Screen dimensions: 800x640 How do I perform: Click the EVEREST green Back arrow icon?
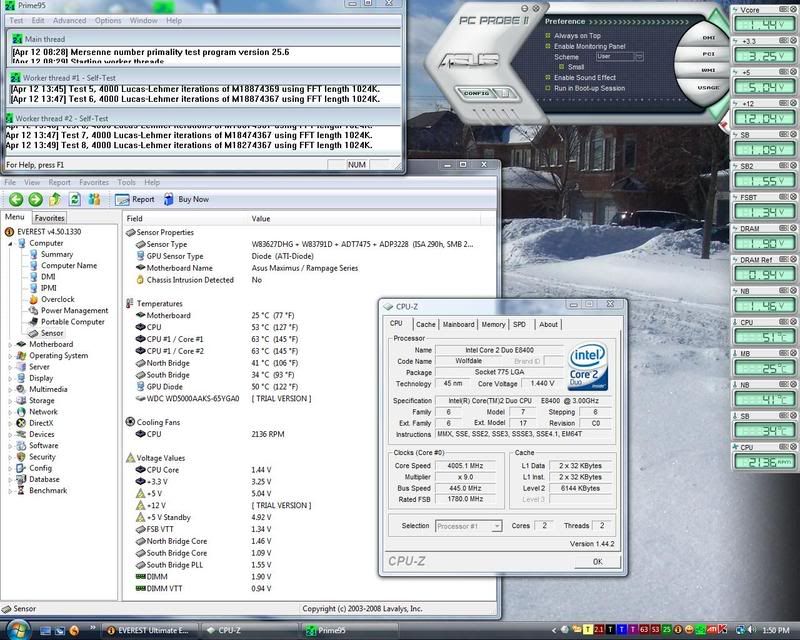coord(16,200)
